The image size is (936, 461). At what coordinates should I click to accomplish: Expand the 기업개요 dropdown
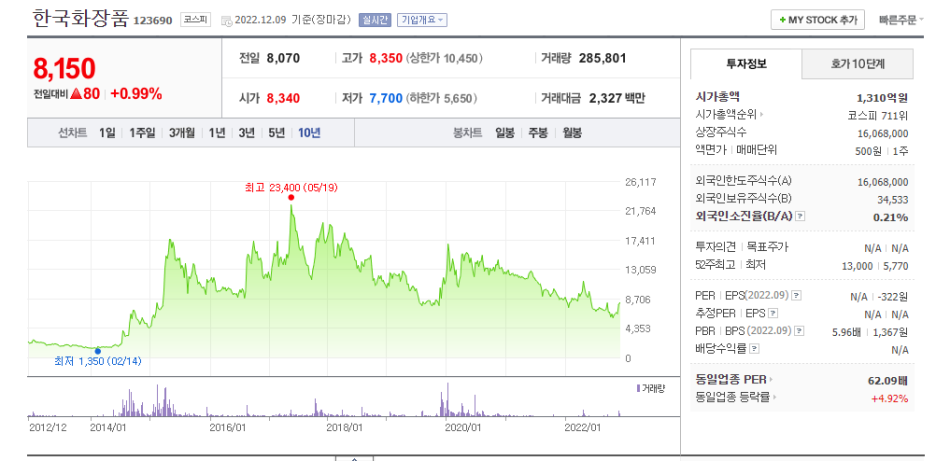click(421, 20)
